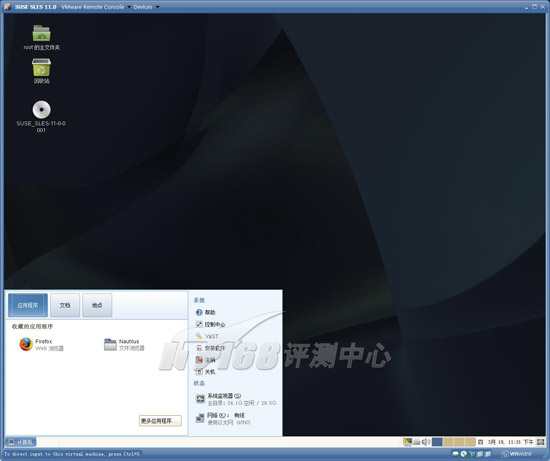Open System Monitor (系统监视器) status item
Viewport: 550px width, 461px height.
[236, 399]
